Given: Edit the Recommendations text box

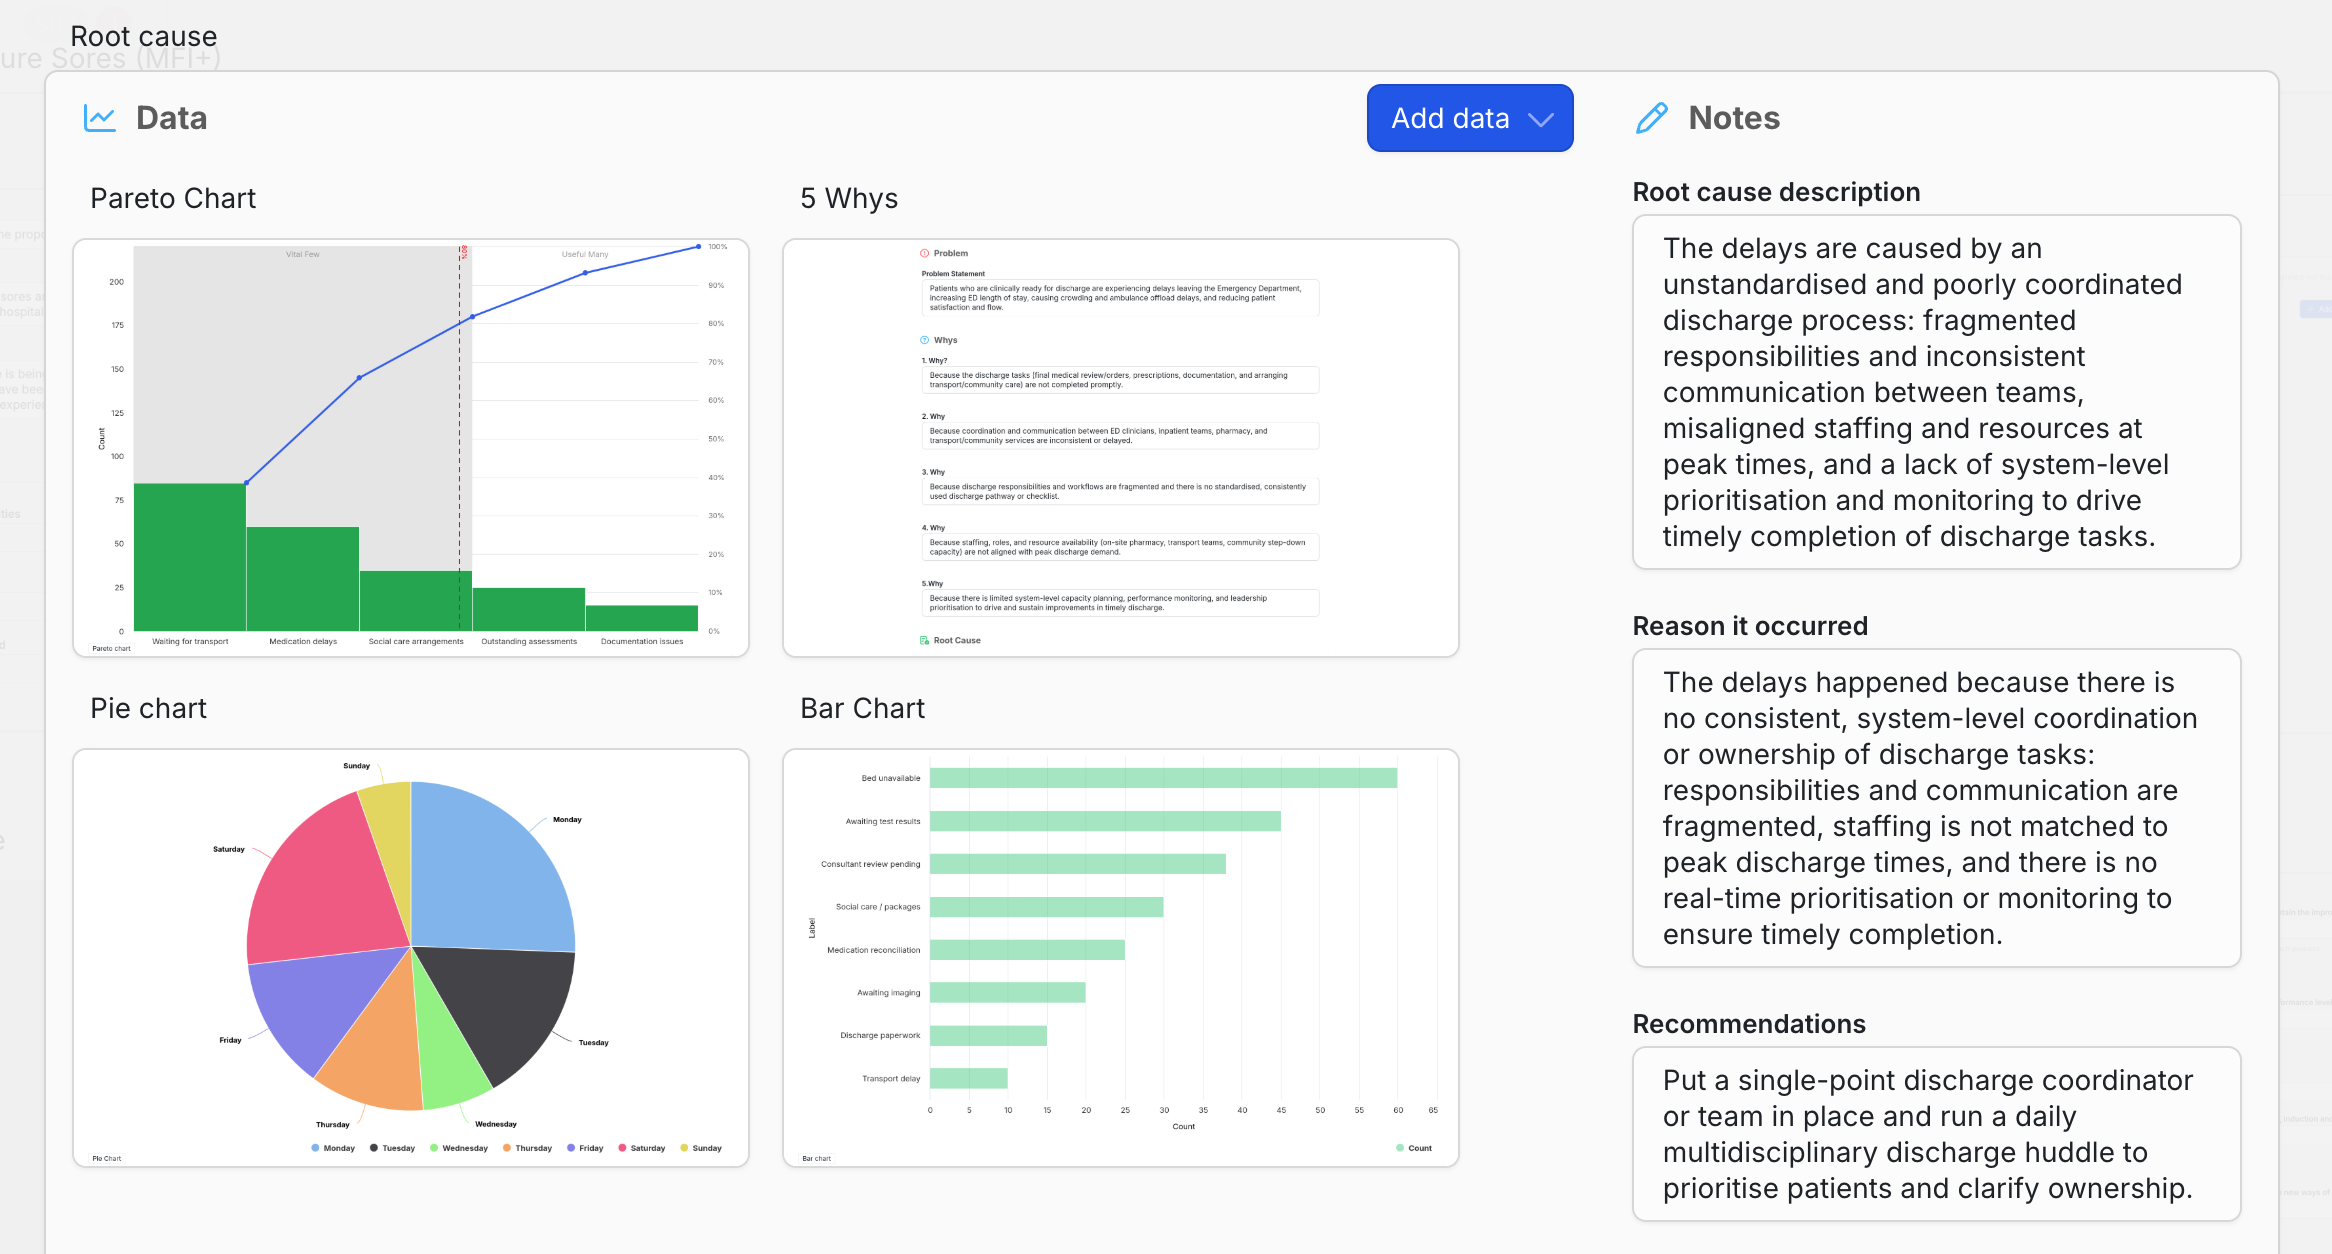Looking at the screenshot, I should point(1936,1134).
